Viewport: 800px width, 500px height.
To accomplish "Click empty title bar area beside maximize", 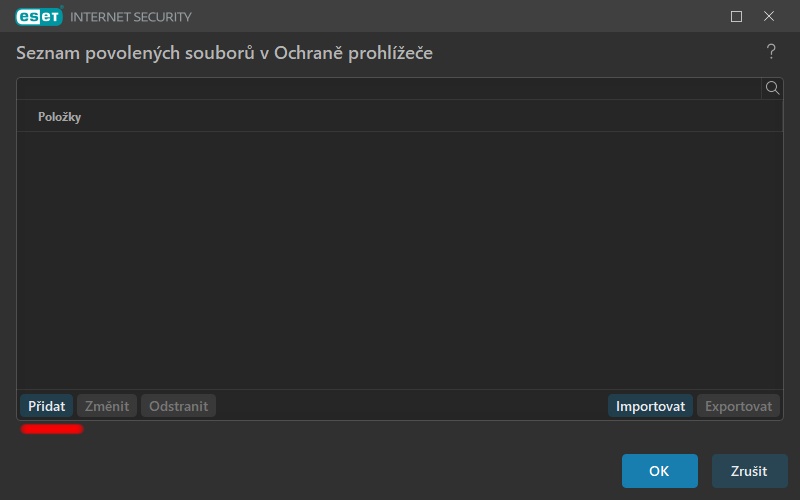I will pyautogui.click(x=459, y=16).
